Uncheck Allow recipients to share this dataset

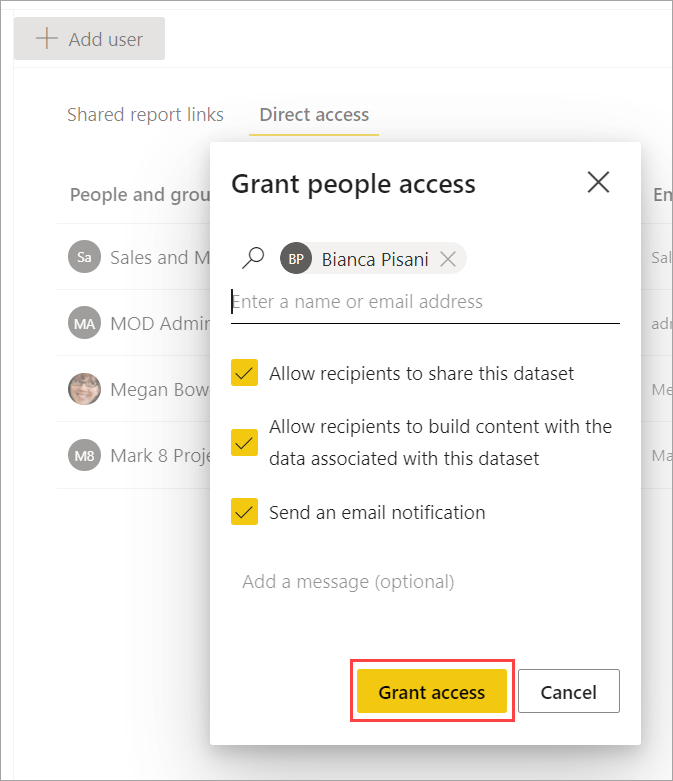click(x=244, y=373)
